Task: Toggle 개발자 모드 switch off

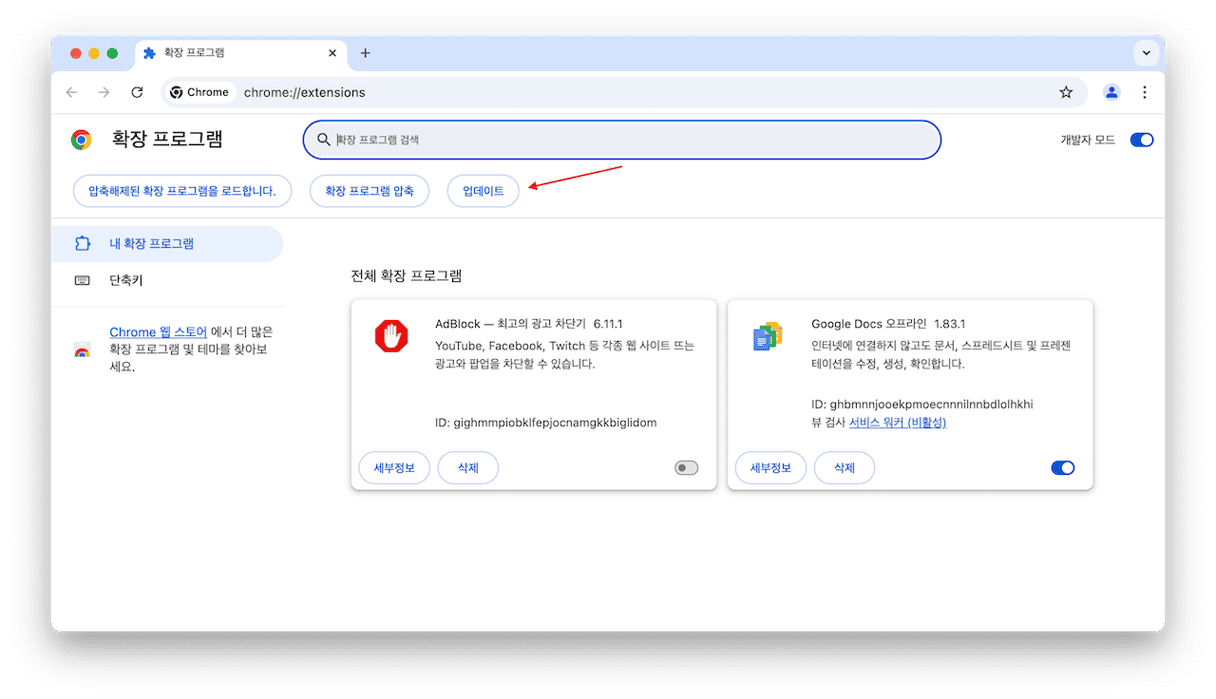Action: [1141, 140]
